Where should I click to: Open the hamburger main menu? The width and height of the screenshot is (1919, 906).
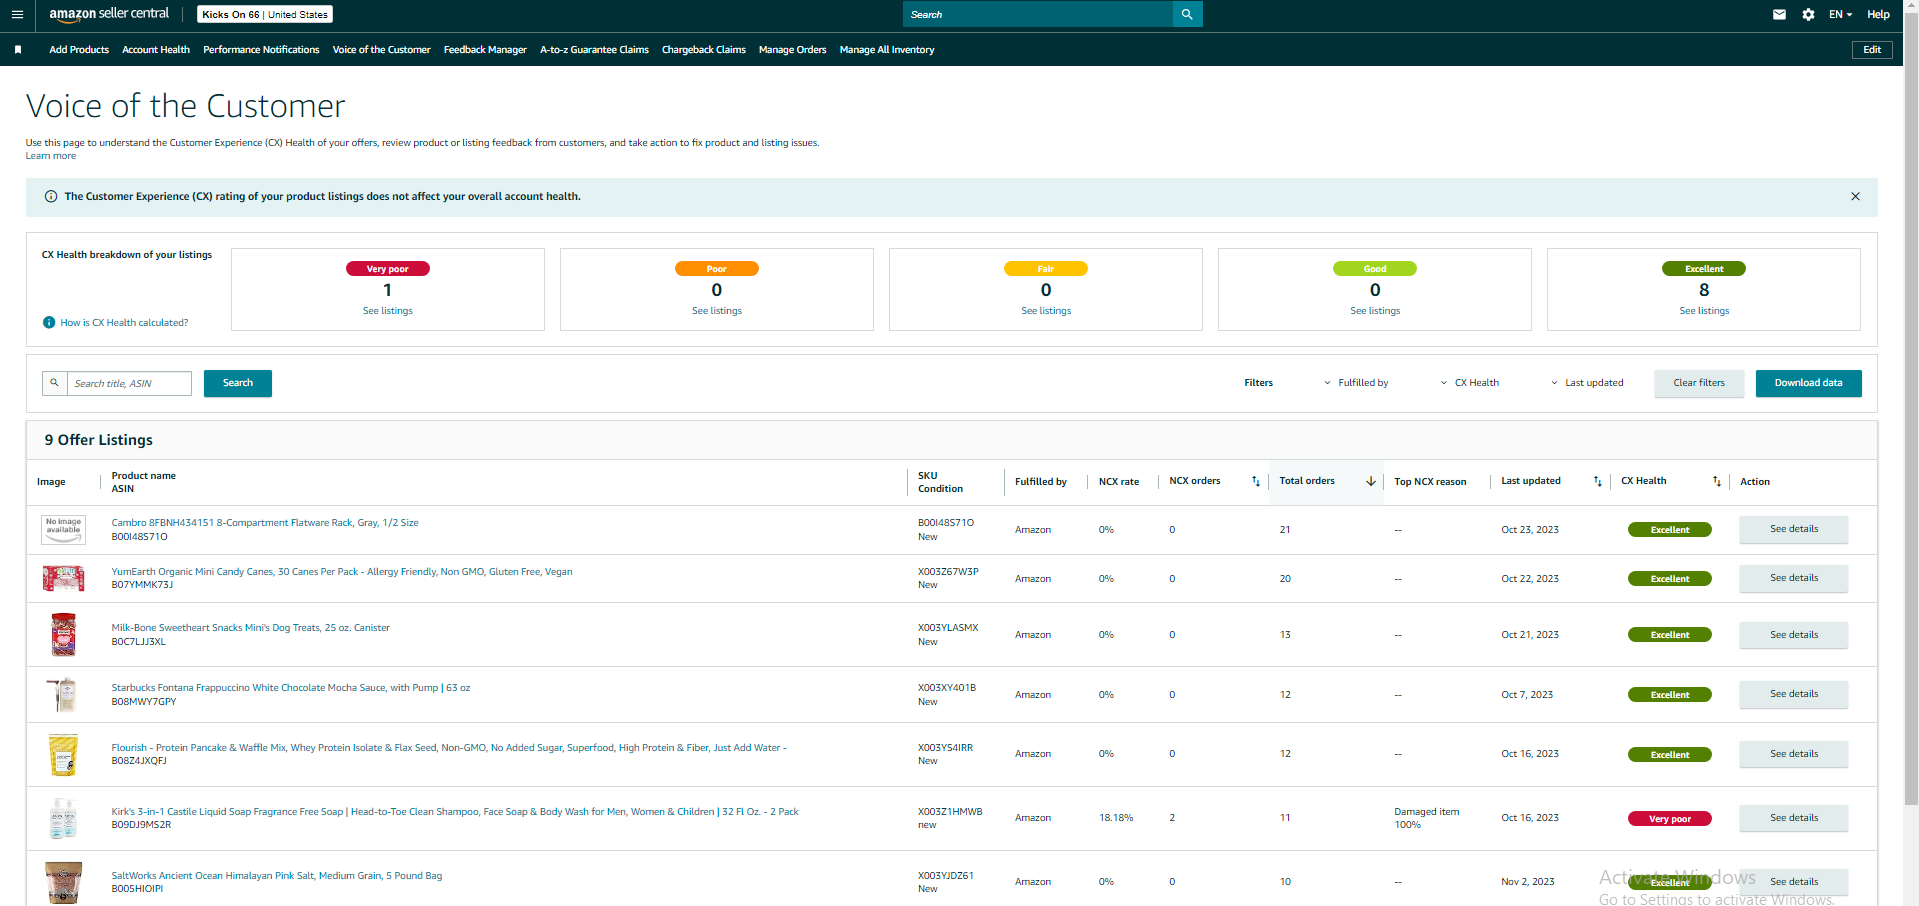click(17, 15)
